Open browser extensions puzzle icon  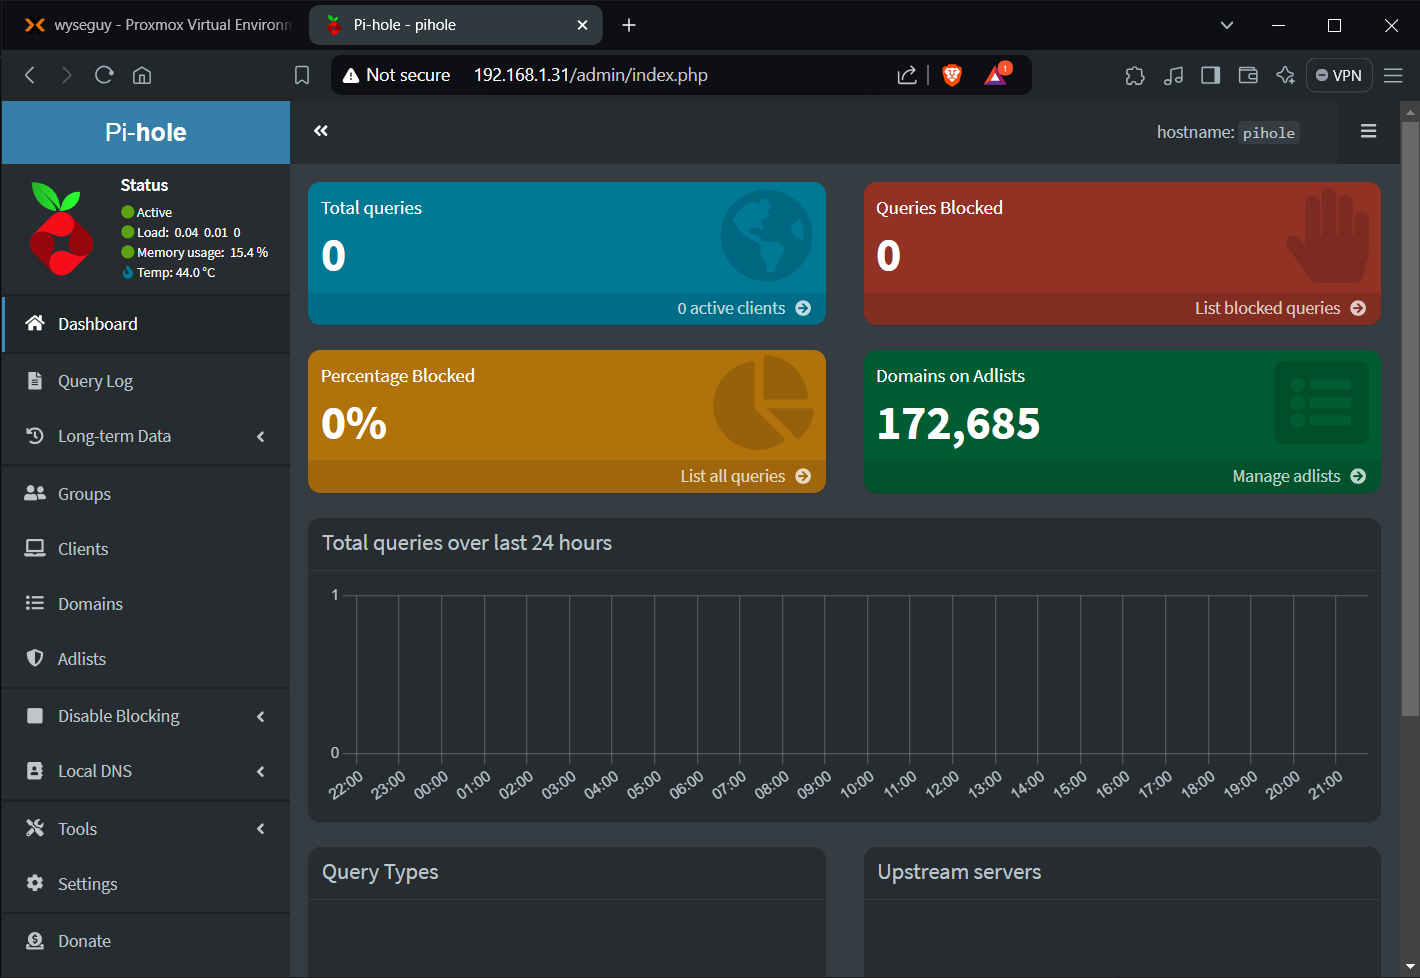click(x=1135, y=75)
